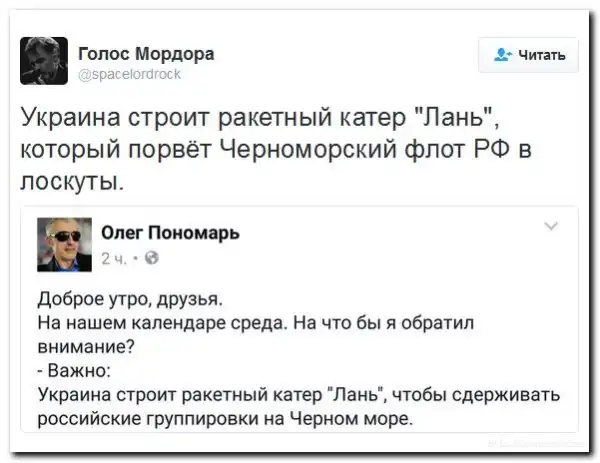Expand the quoted post chevron menu
The width and height of the screenshot is (600, 463).
[x=551, y=228]
